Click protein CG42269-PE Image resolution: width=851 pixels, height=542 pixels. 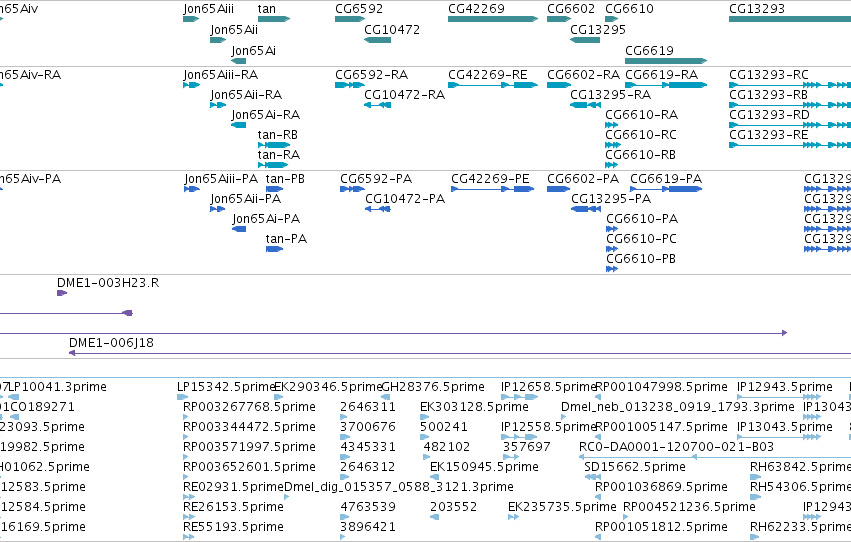point(490,178)
